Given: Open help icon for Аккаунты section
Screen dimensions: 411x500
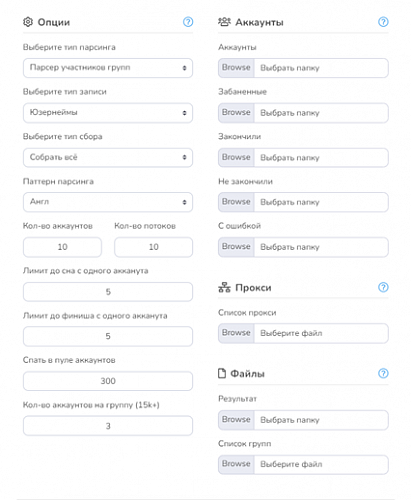Looking at the screenshot, I should 383,22.
